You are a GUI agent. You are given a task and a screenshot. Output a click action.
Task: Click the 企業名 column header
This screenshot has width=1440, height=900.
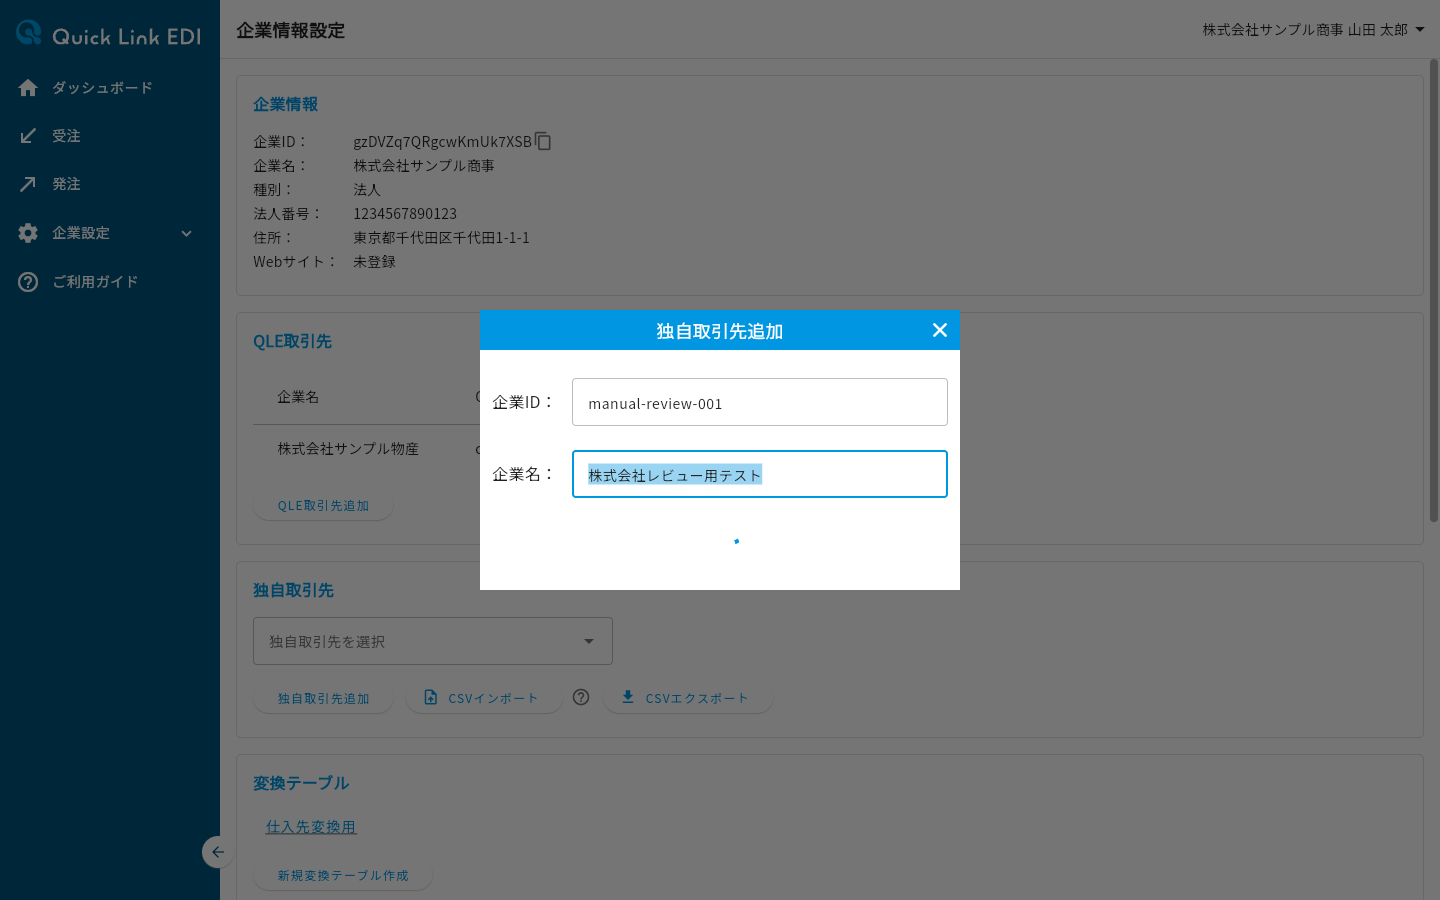298,397
